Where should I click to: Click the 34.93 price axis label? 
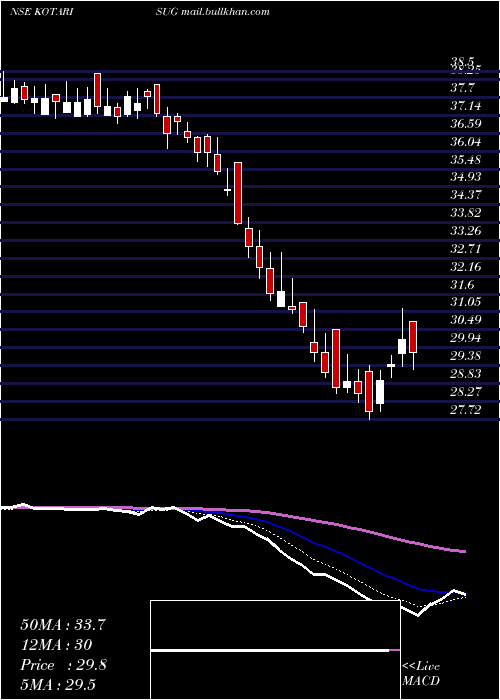pyautogui.click(x=465, y=177)
